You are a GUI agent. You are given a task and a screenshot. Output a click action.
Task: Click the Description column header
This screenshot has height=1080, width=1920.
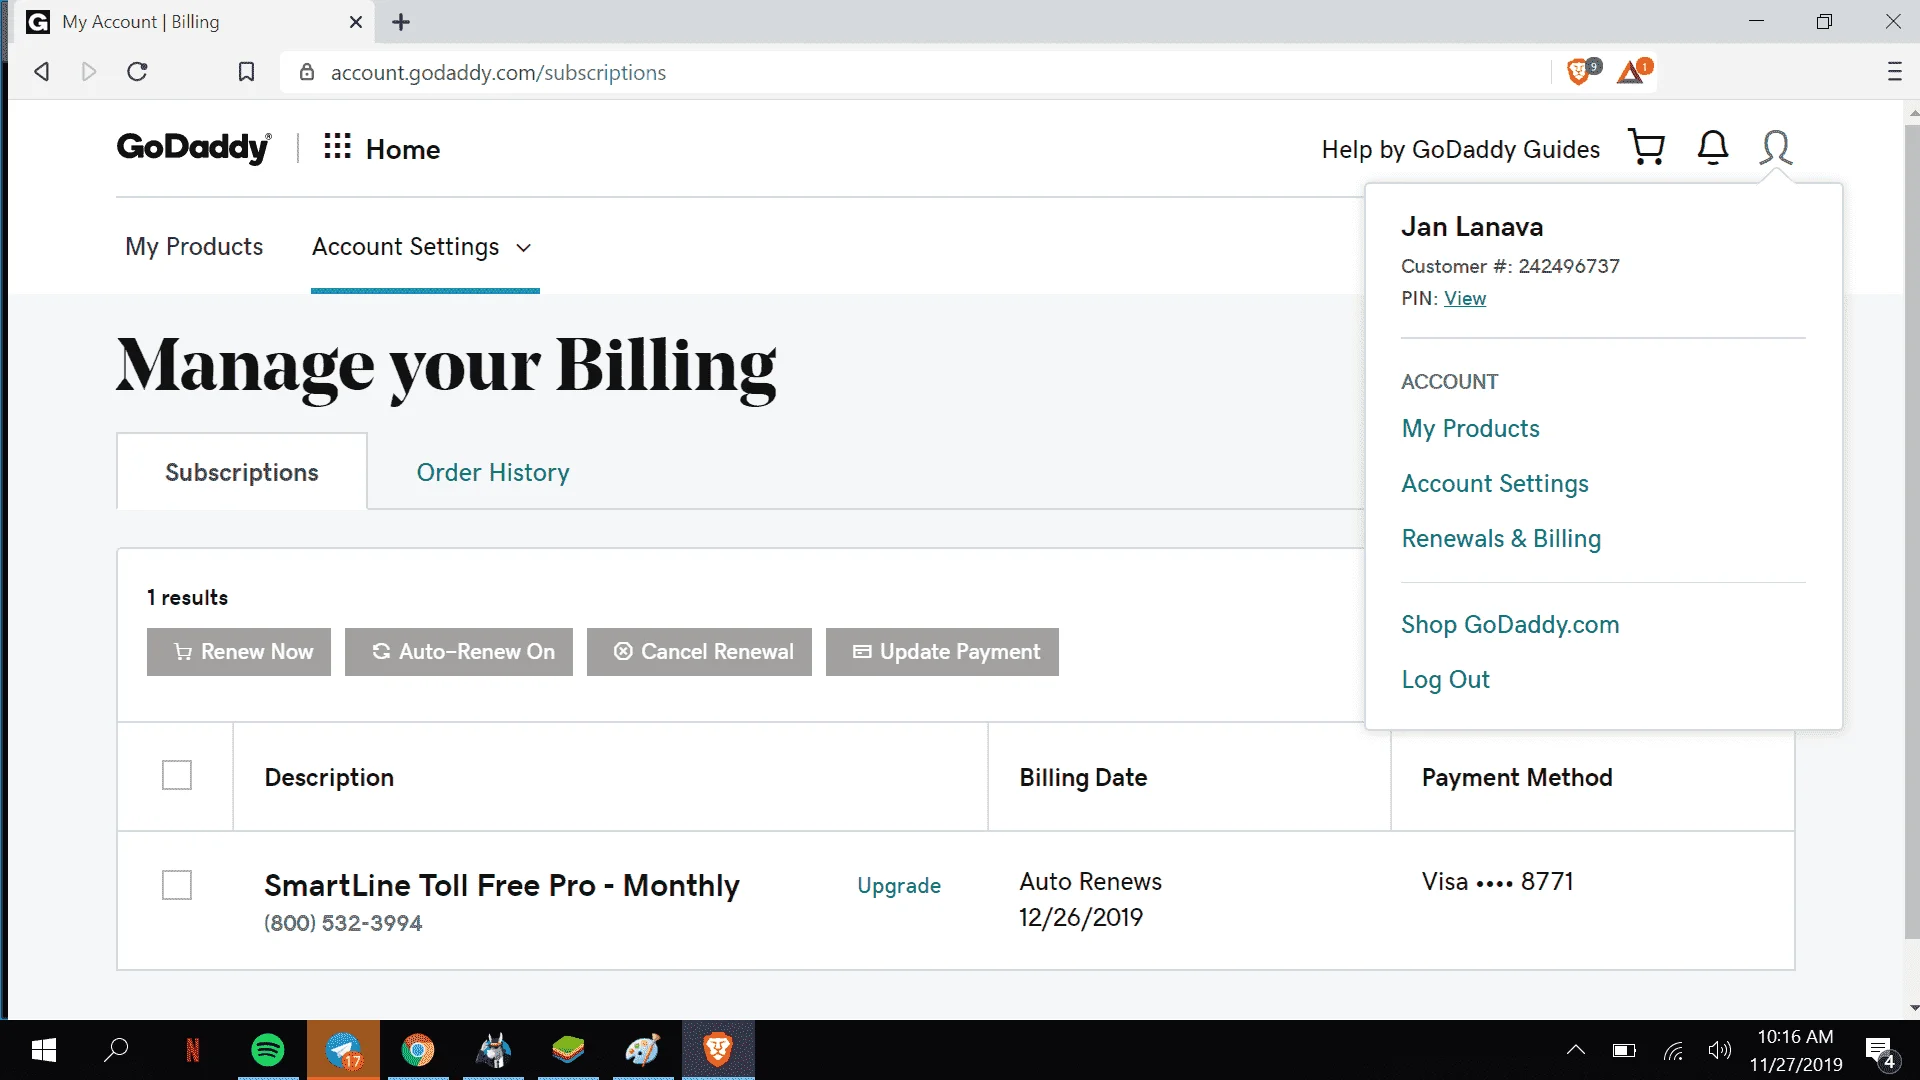point(329,777)
